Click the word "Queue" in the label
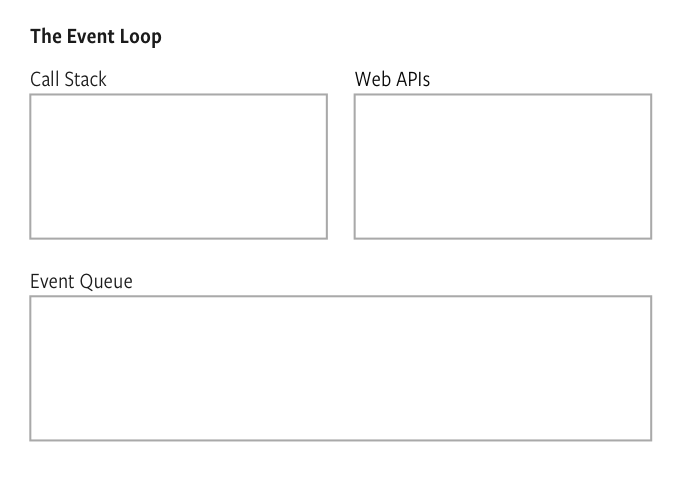This screenshot has height=477, width=695. pos(106,281)
